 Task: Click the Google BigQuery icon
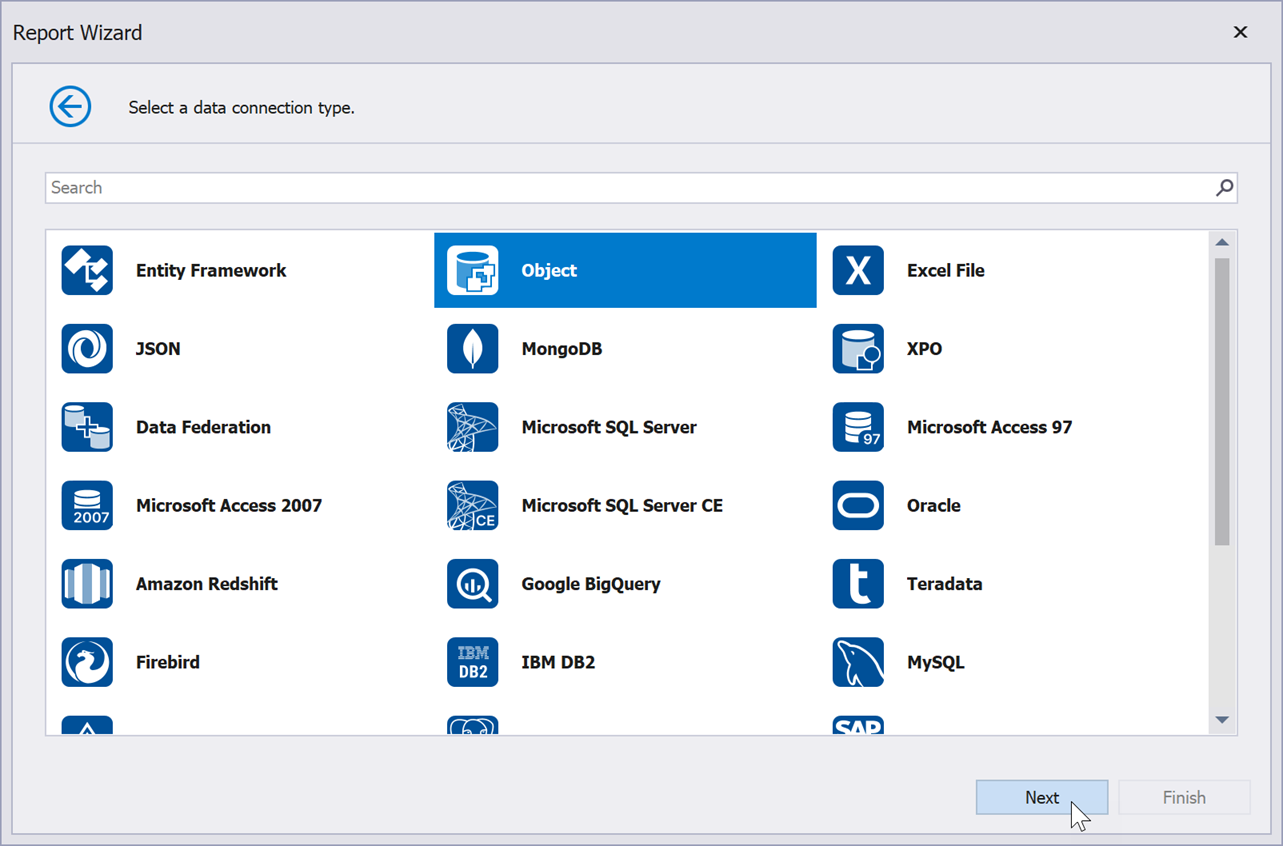tap(472, 583)
